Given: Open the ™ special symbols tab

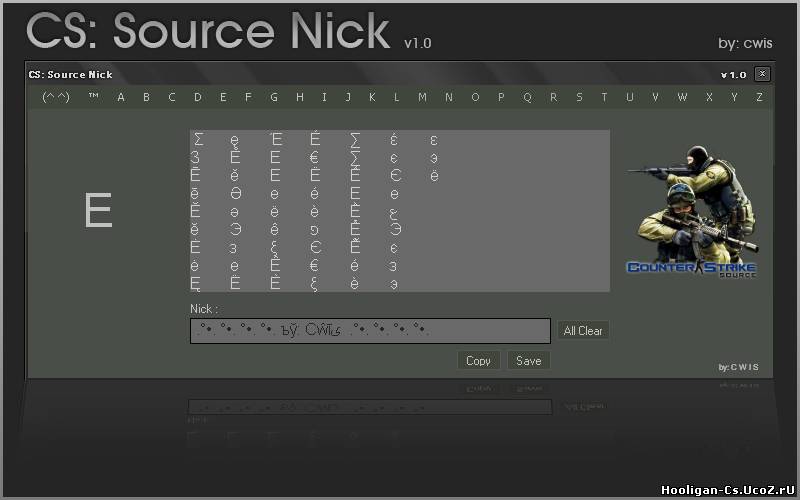Looking at the screenshot, I should 93,96.
